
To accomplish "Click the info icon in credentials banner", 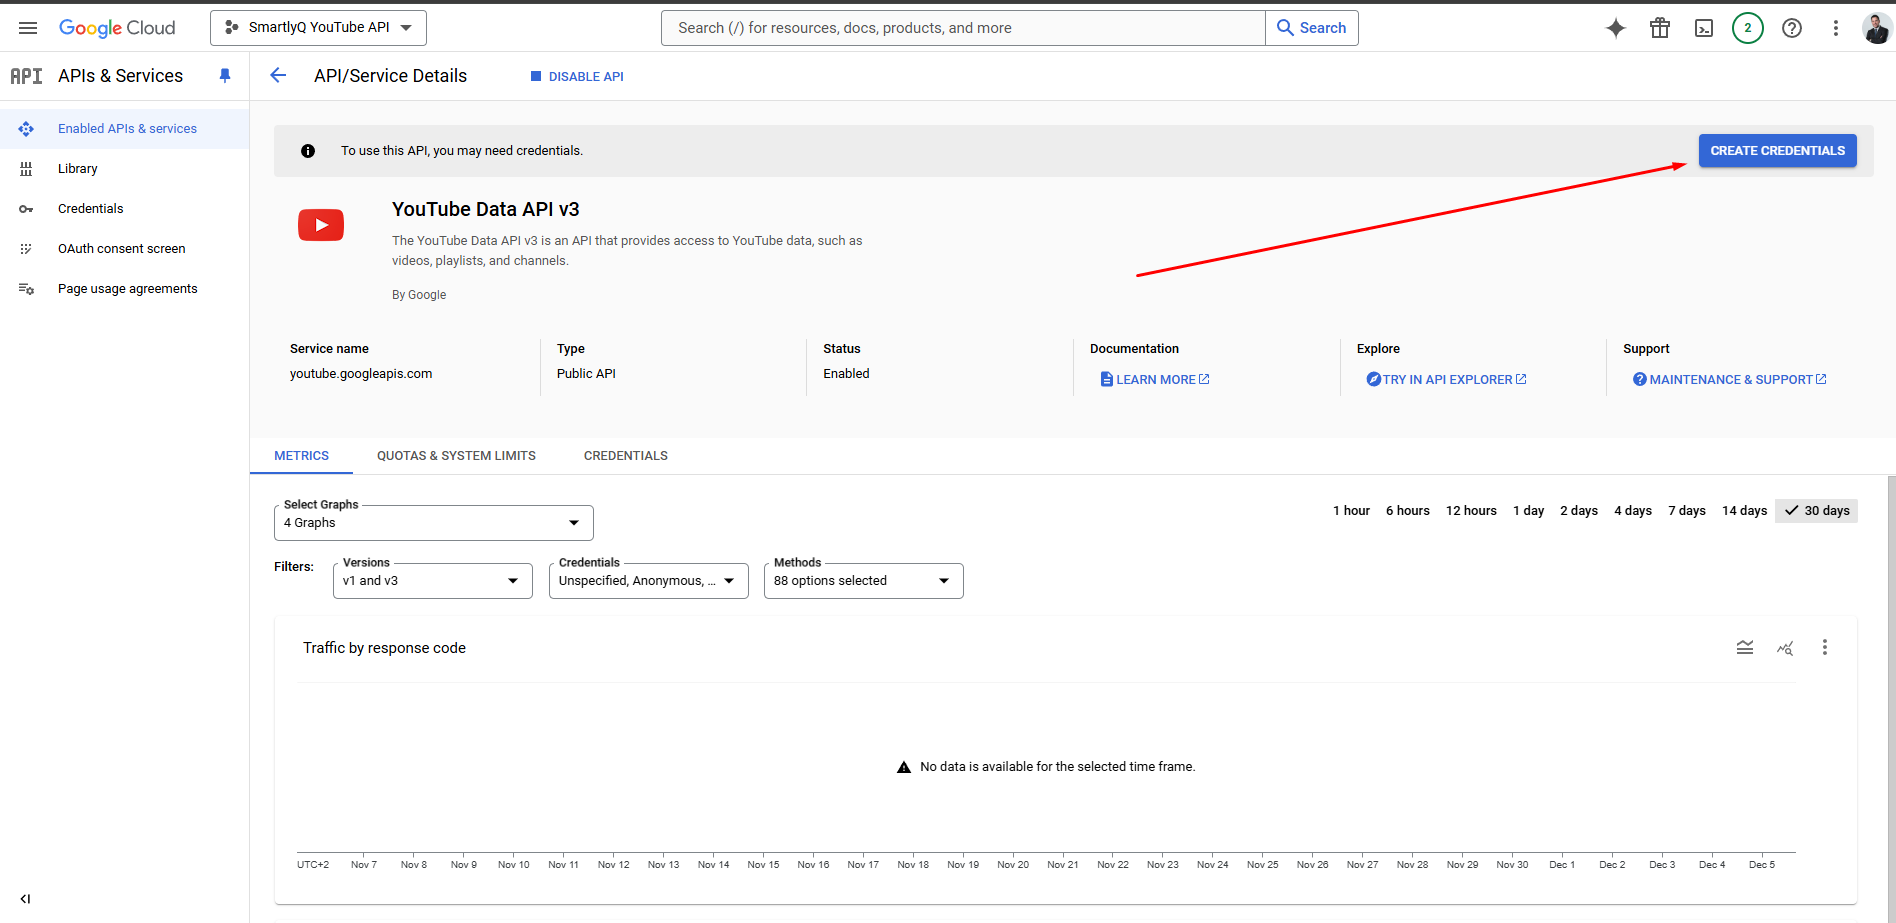I will point(308,151).
